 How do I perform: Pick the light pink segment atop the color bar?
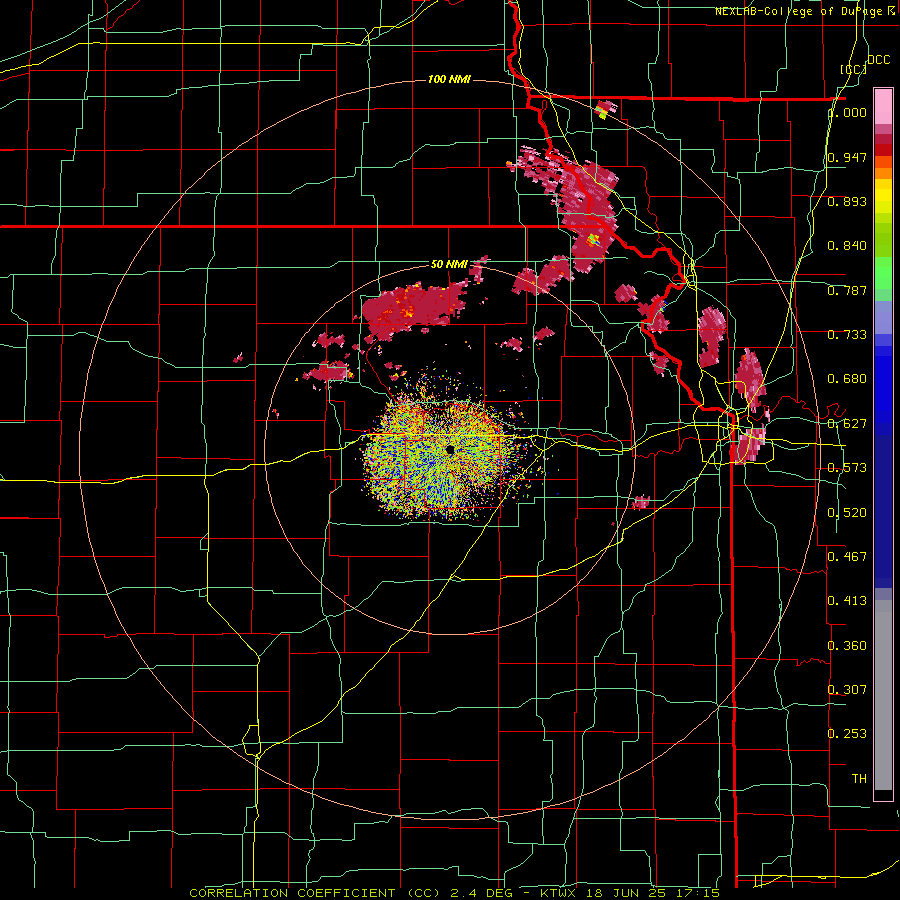point(883,107)
